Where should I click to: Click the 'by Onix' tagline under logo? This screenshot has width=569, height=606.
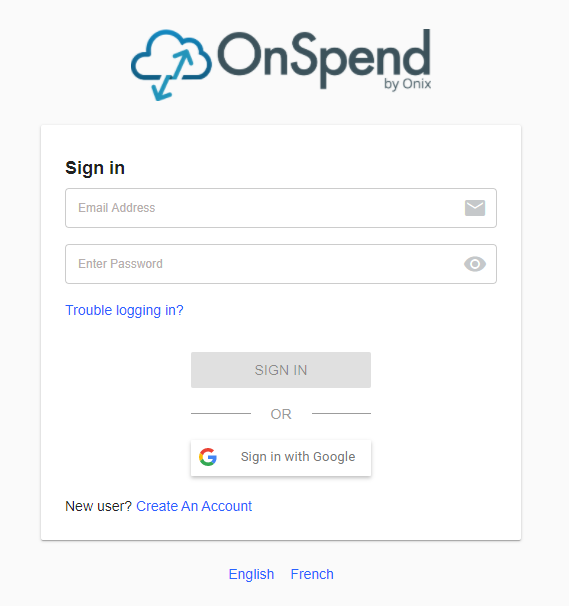click(x=407, y=84)
